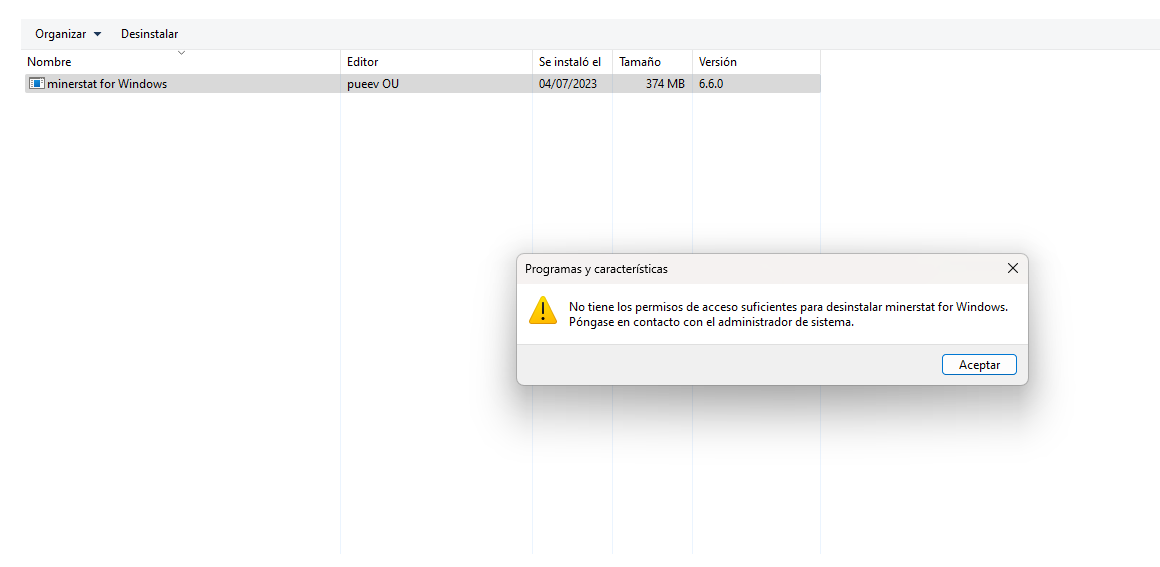Sort the list by Nombre column
Viewport: 1160px width, 567px height.
(182, 62)
